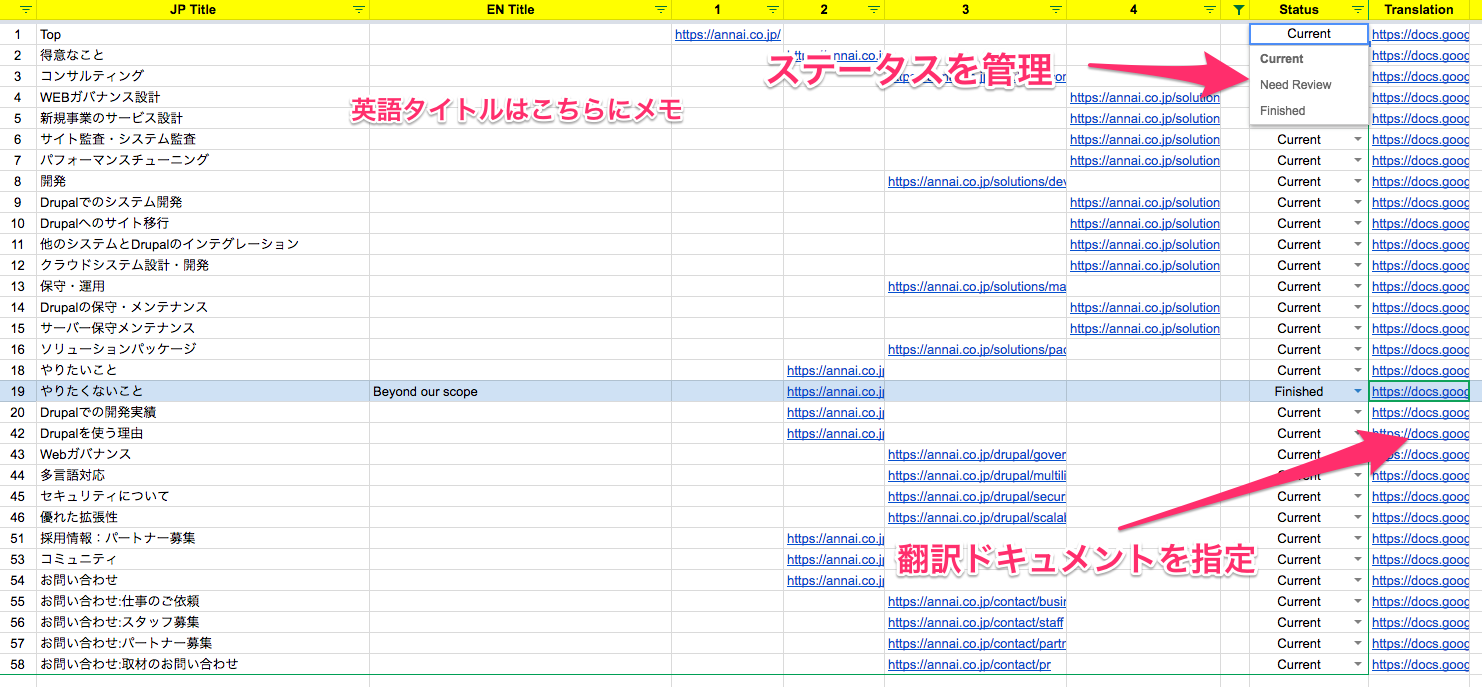Image resolution: width=1482 pixels, height=687 pixels.
Task: Select the 'Beyond our scope' cell
Action: (x=520, y=392)
